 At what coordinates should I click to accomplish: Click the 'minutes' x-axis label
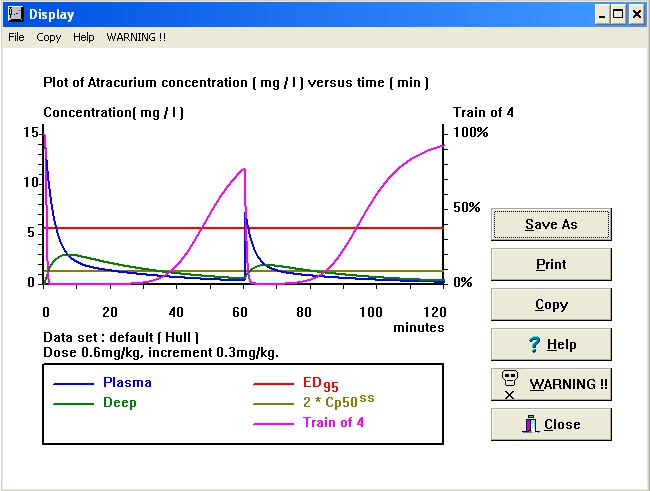418,327
